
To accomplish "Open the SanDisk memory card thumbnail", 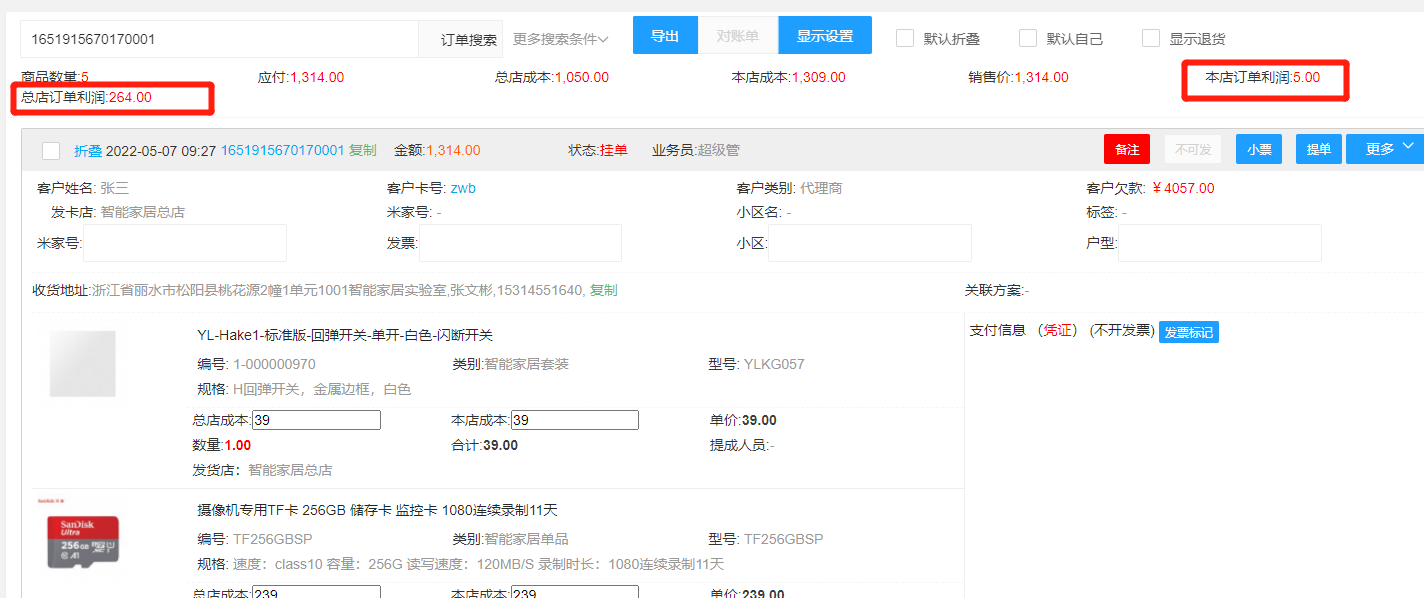I will (x=83, y=542).
